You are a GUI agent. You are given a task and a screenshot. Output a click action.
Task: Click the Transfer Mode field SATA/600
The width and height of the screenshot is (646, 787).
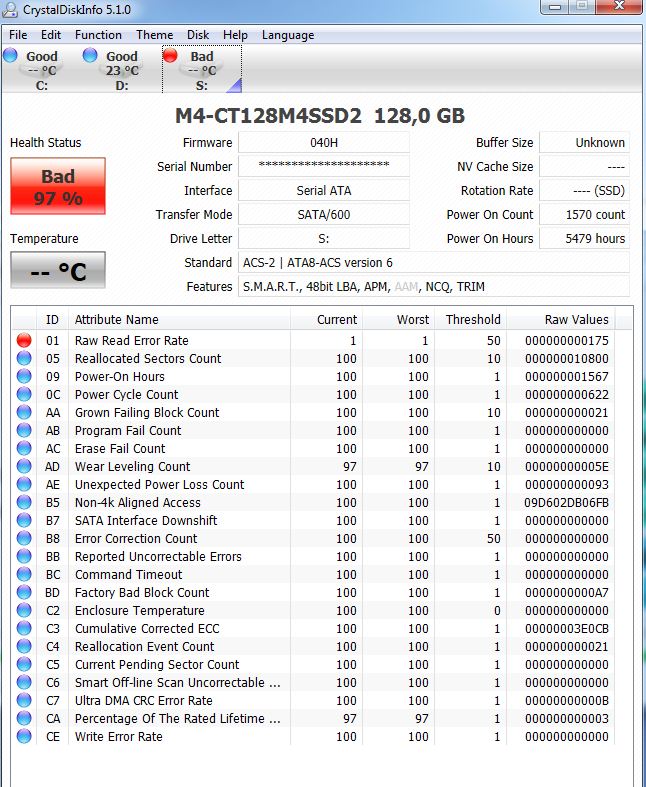324,214
